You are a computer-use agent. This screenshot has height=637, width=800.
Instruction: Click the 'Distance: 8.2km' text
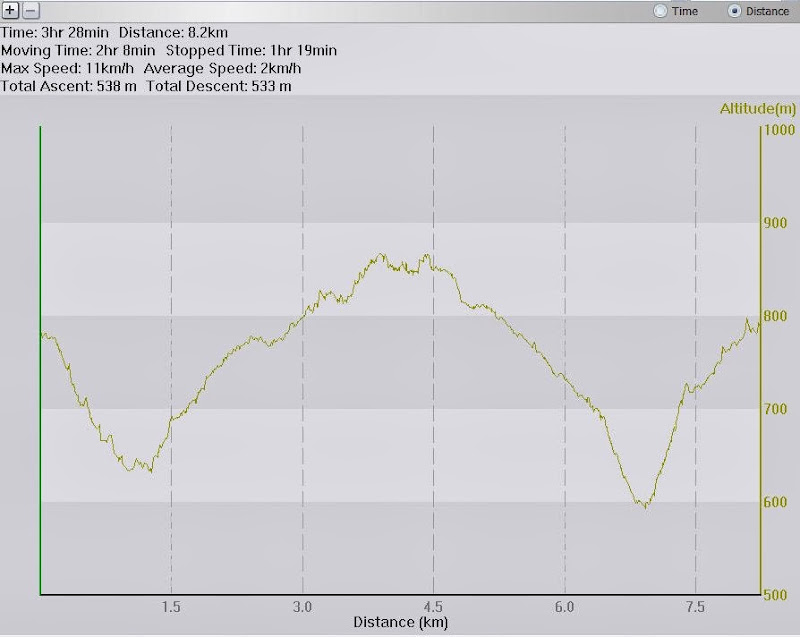tap(173, 33)
